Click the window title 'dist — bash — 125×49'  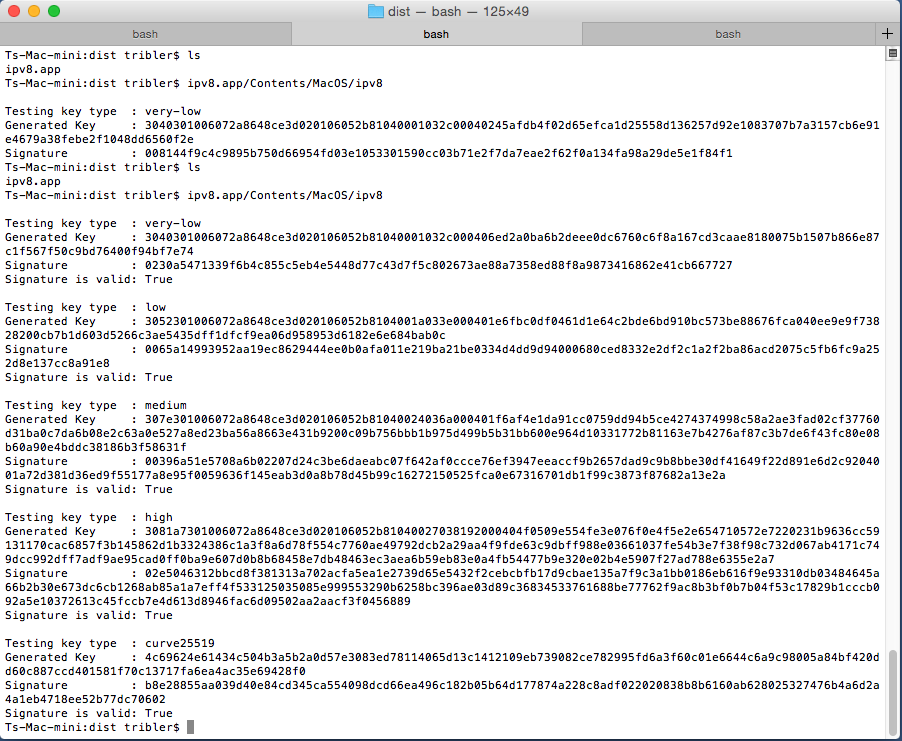coord(458,12)
